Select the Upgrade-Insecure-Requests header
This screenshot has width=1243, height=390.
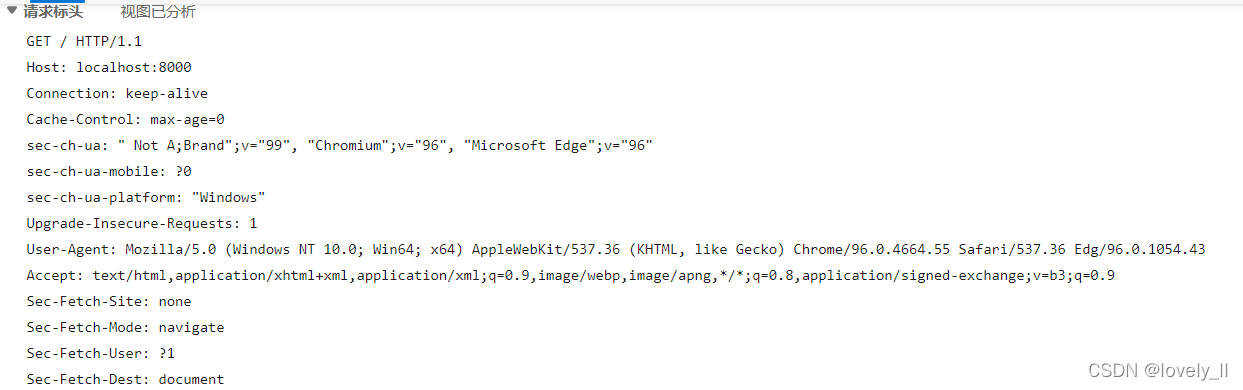click(142, 223)
